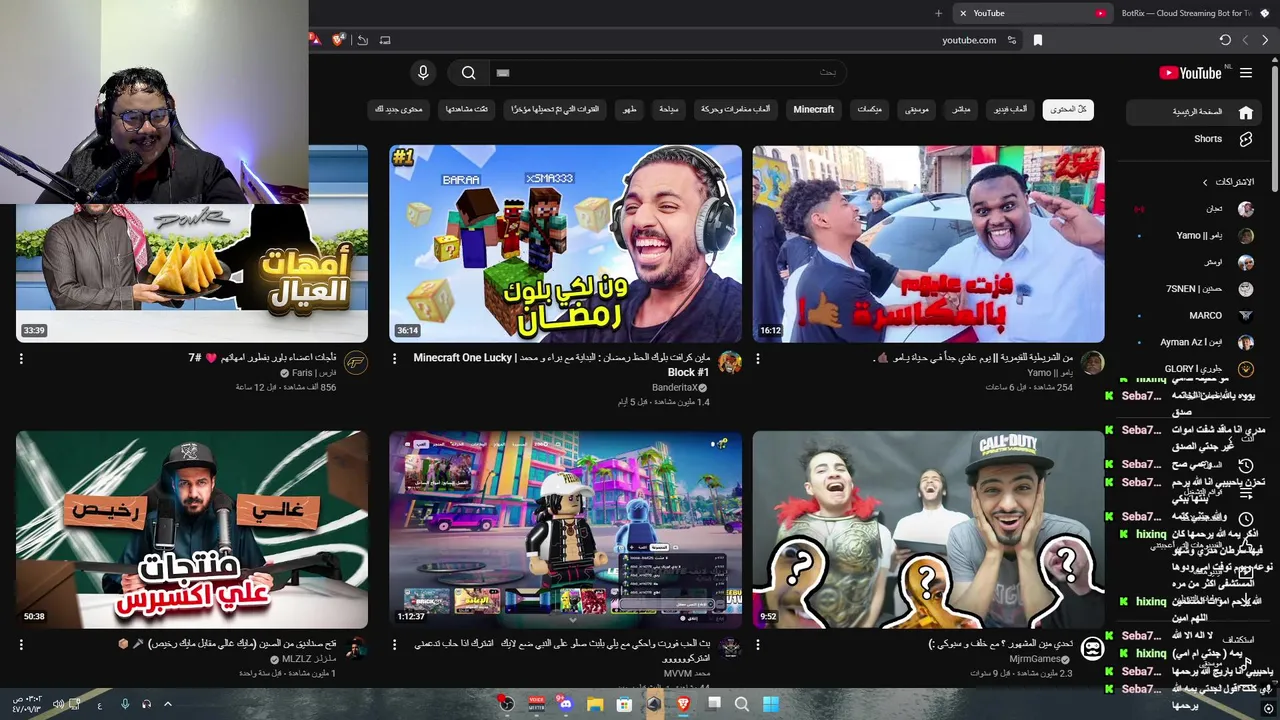The height and width of the screenshot is (720, 1280).
Task: Open Ayman Az channel in subscriptions
Action: point(1196,342)
